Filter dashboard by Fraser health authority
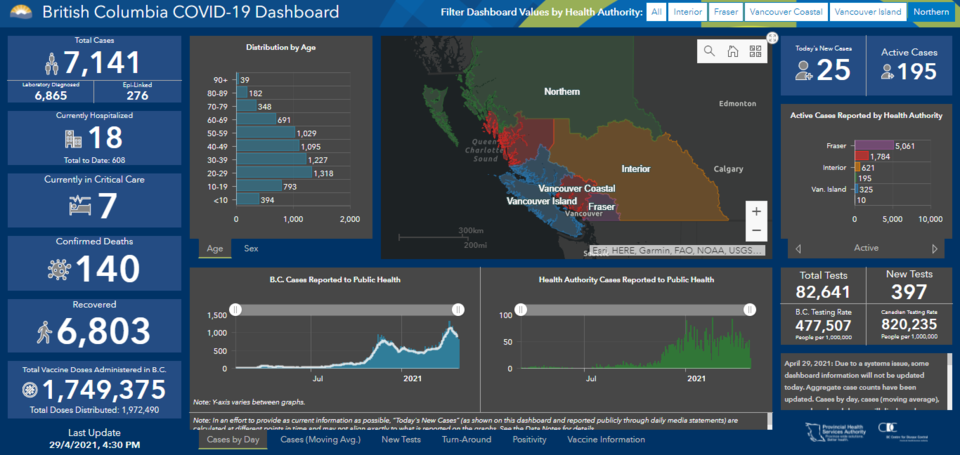This screenshot has width=960, height=455. 726,12
